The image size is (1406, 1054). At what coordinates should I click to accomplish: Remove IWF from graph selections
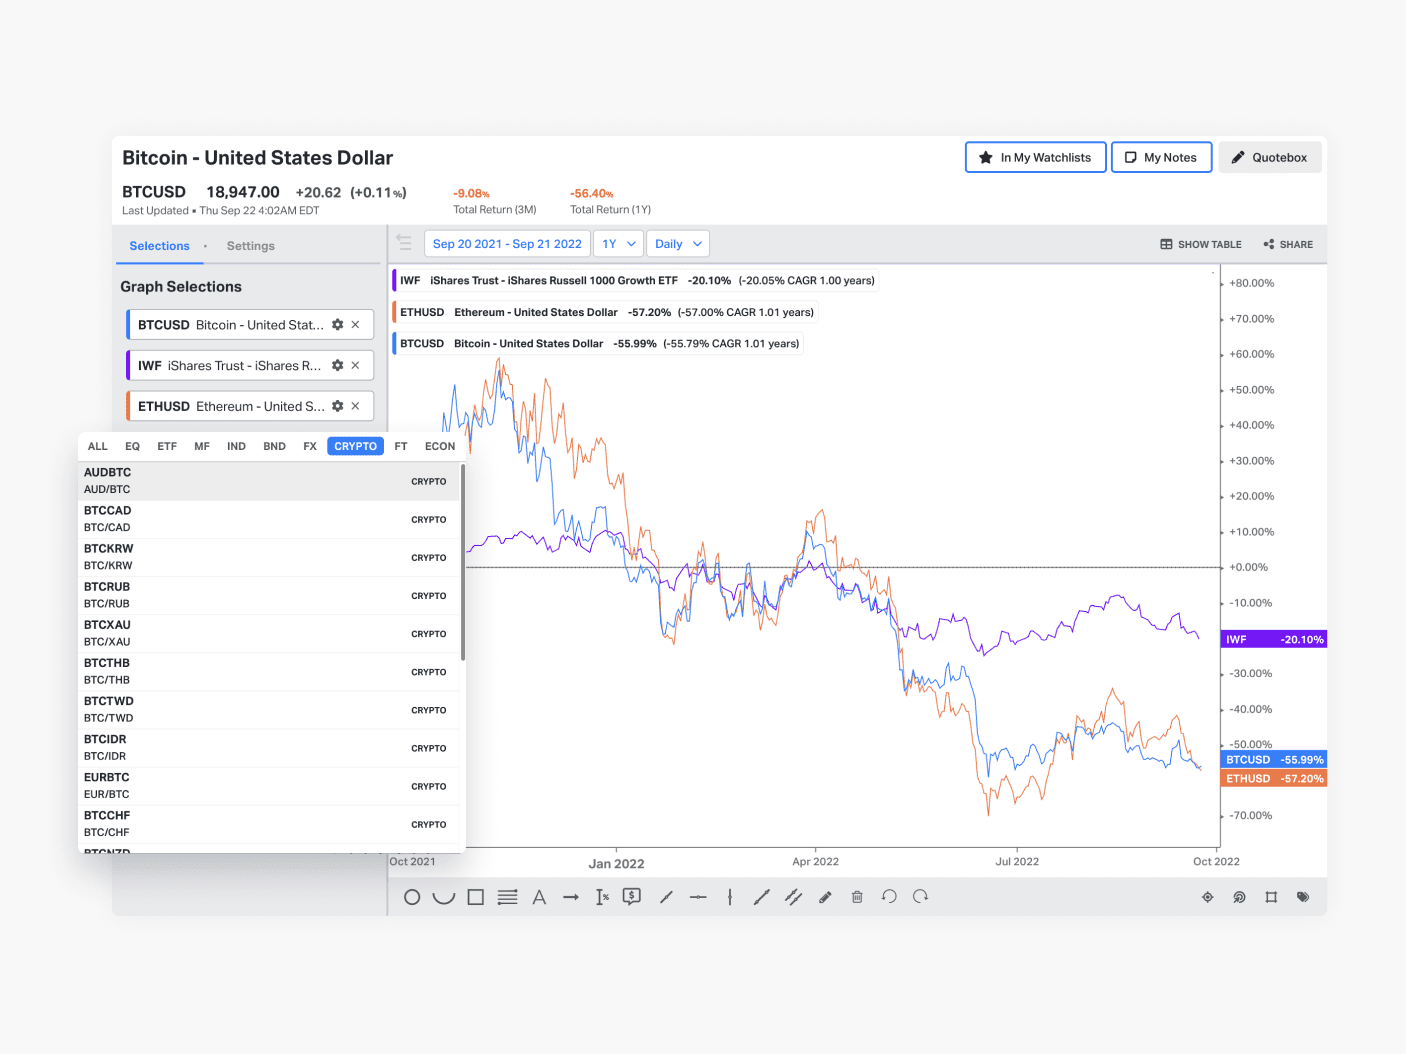coord(355,365)
